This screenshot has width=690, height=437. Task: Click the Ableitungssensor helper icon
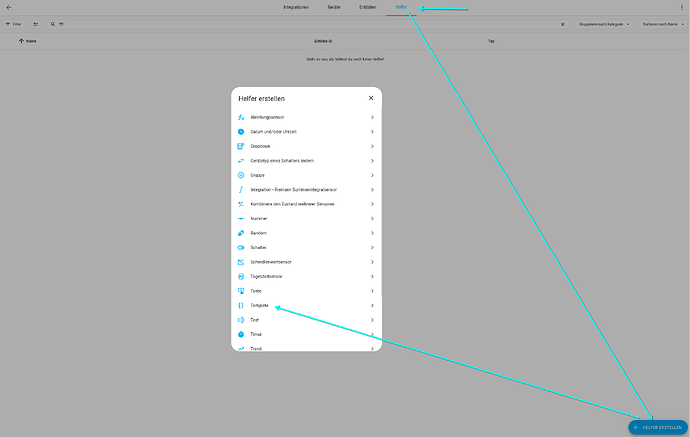click(241, 118)
